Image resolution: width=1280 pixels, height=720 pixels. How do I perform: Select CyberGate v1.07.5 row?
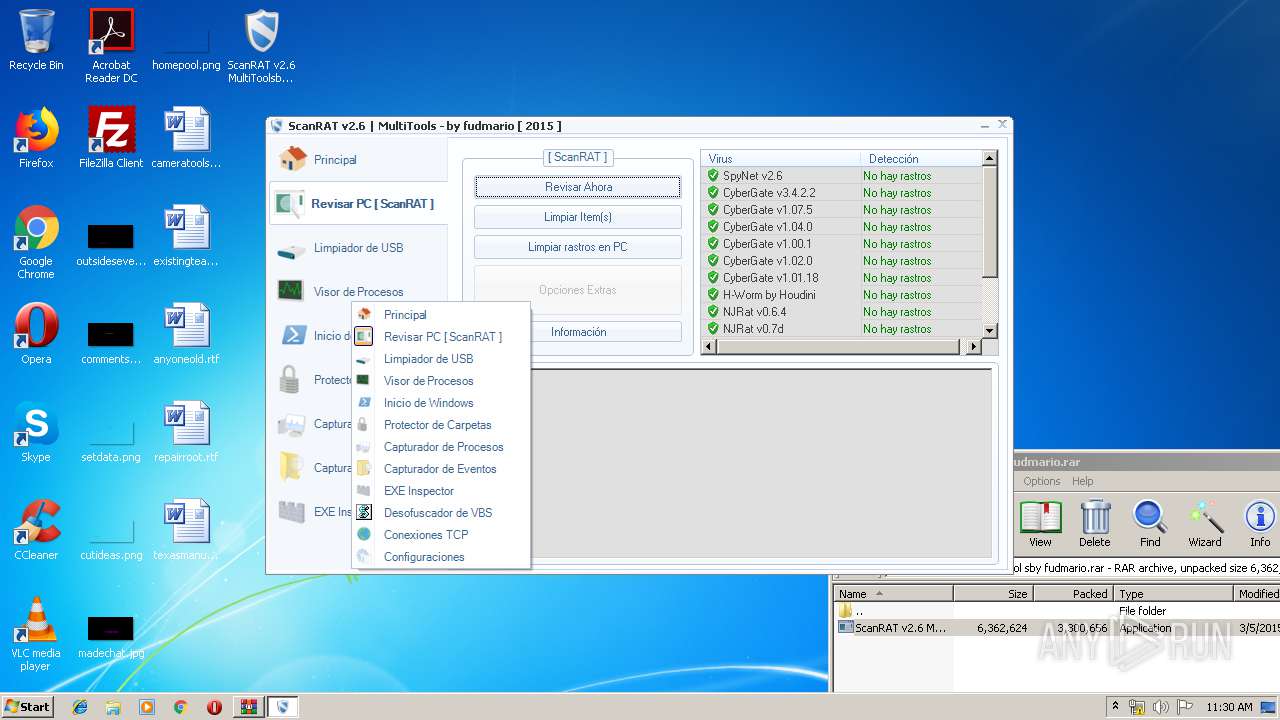[842, 210]
